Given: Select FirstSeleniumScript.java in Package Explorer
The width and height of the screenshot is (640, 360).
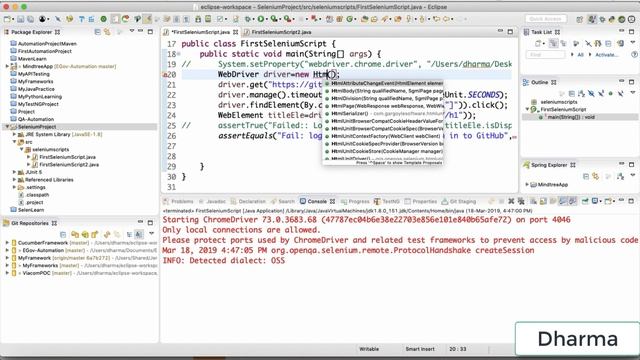Looking at the screenshot, I should [x=67, y=157].
